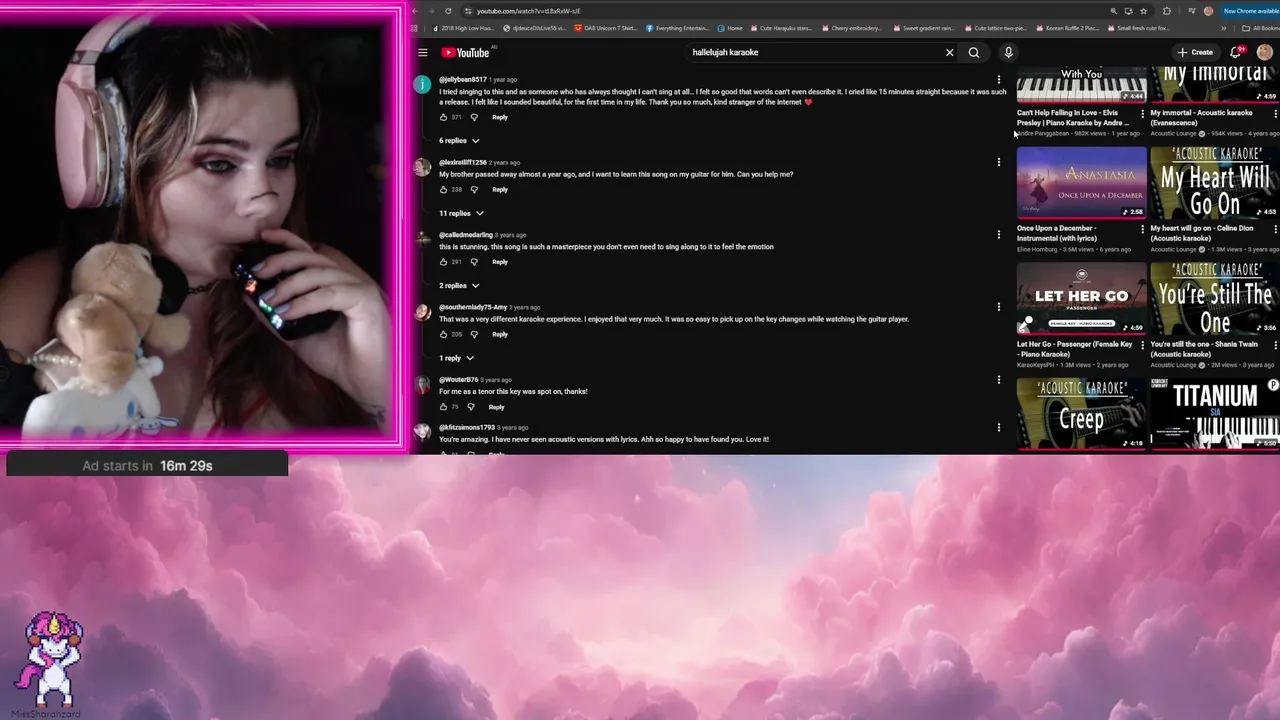Open 'You're Still The One' thumbnail
Screen dimensions: 1280x720
[1215, 298]
